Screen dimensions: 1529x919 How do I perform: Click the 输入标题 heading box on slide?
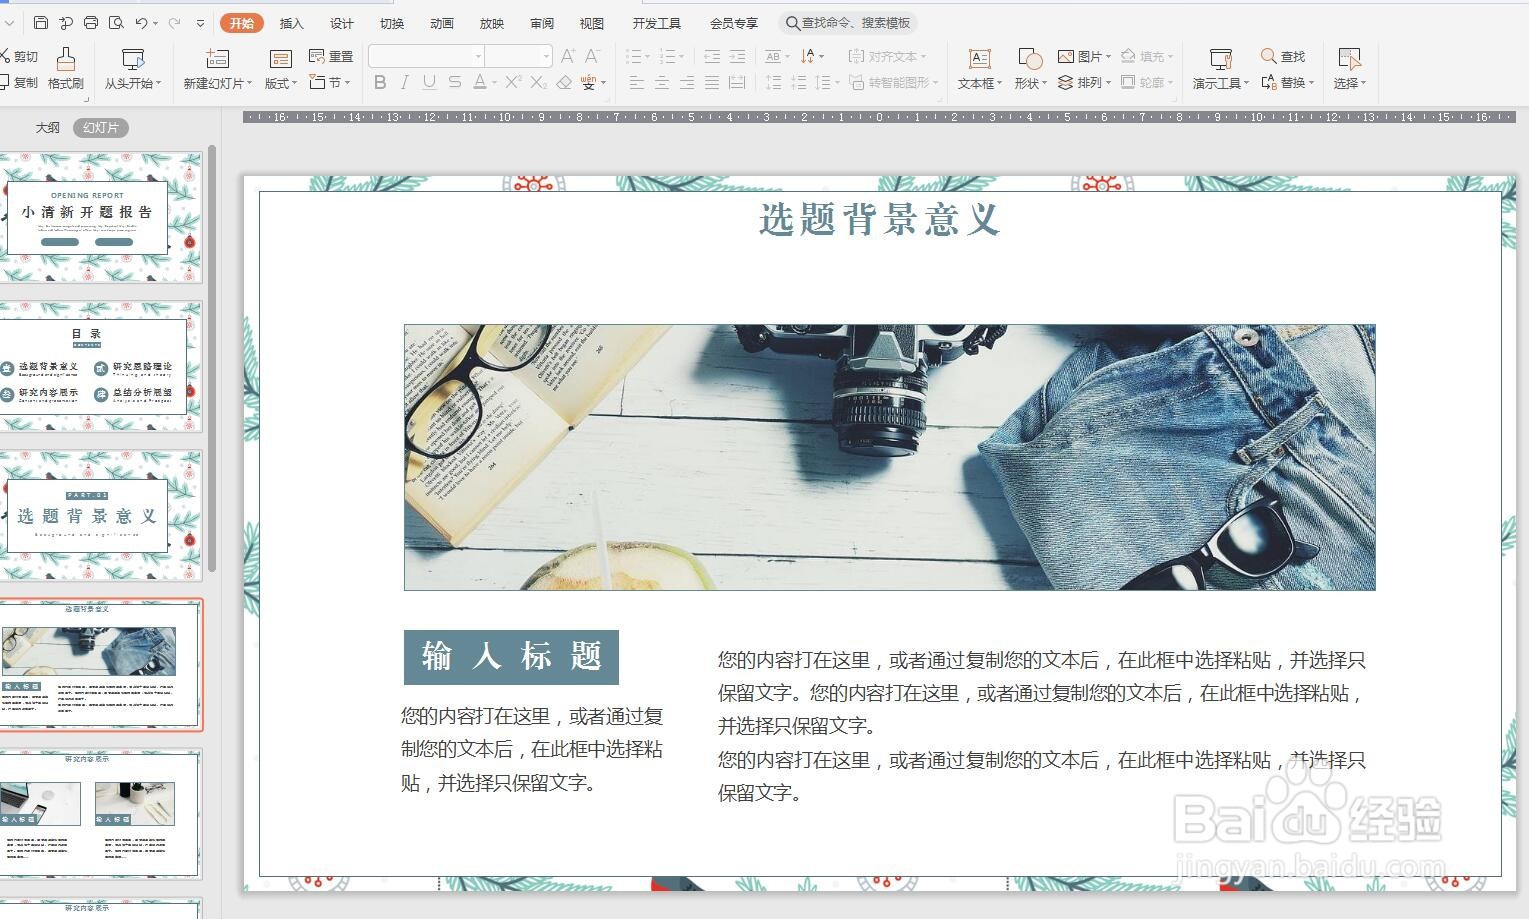coord(511,657)
